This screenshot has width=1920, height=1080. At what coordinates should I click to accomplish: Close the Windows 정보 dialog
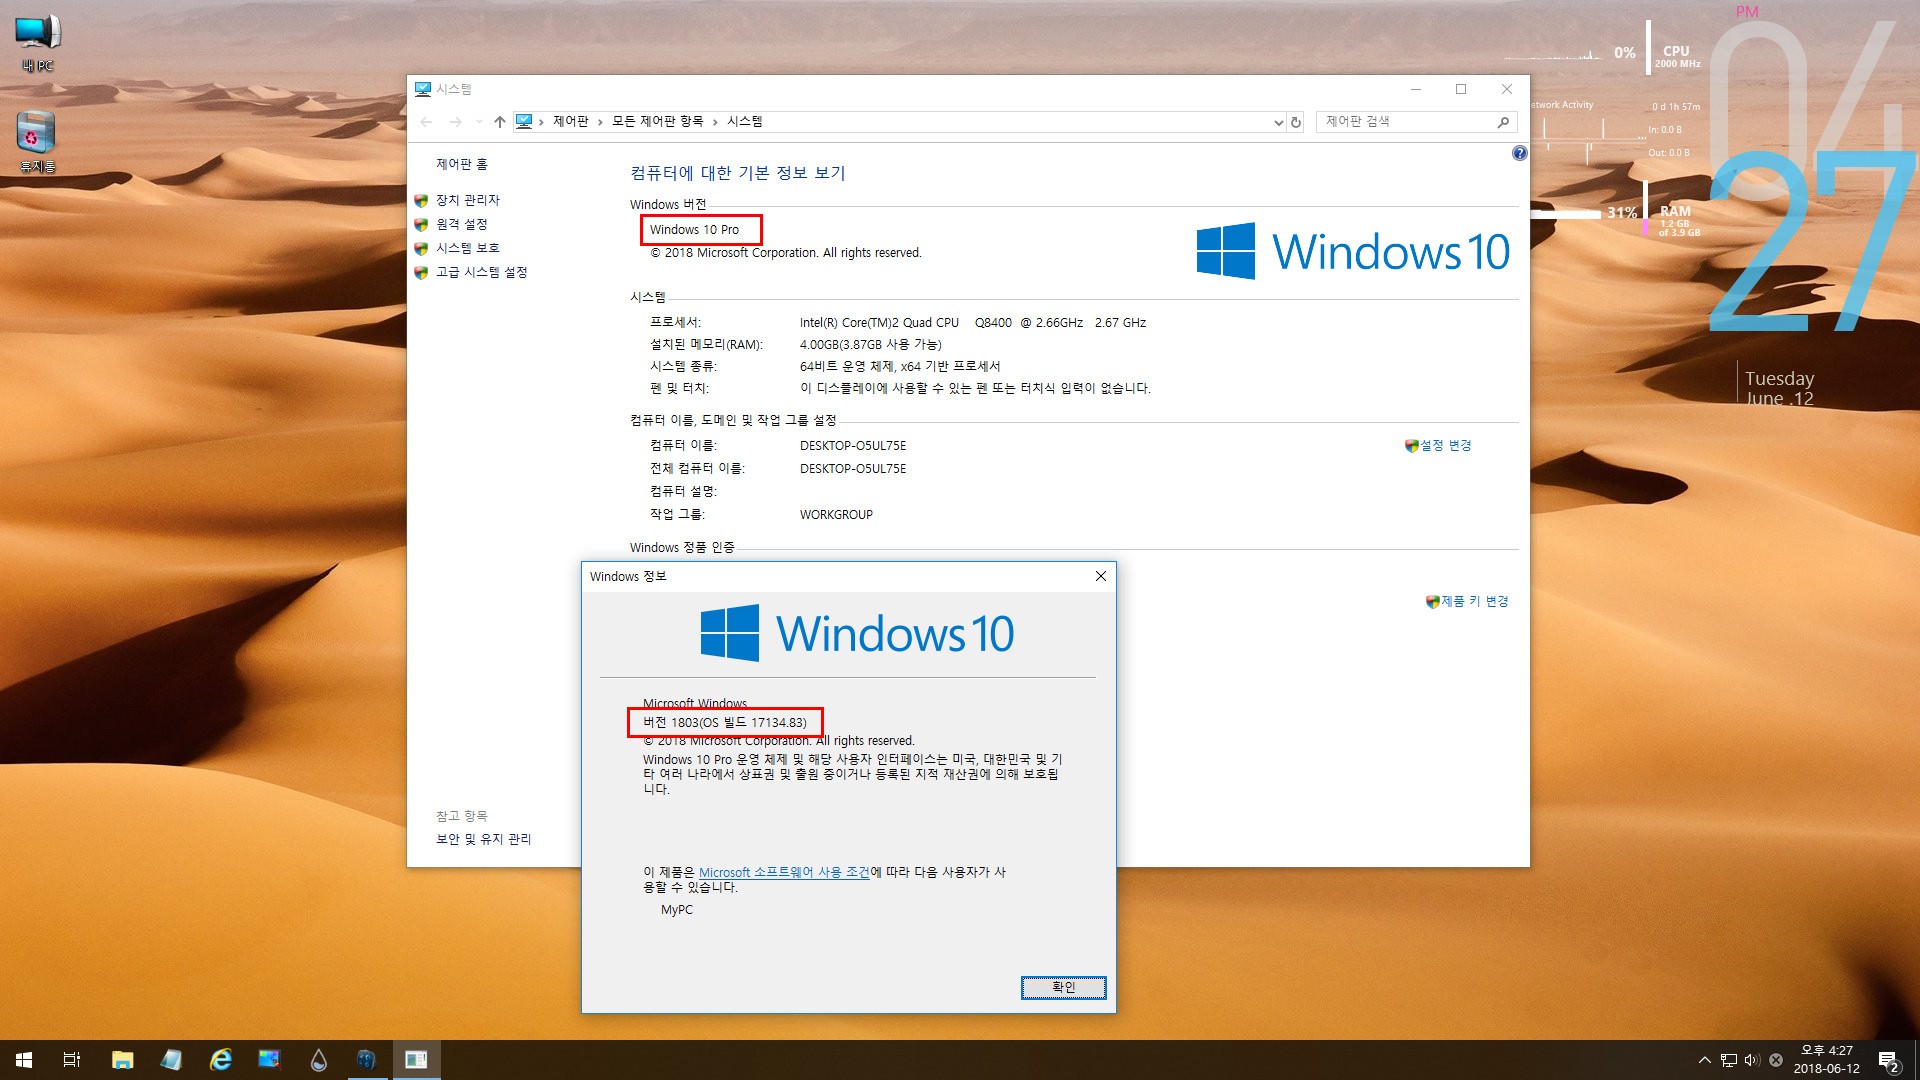pos(1101,577)
